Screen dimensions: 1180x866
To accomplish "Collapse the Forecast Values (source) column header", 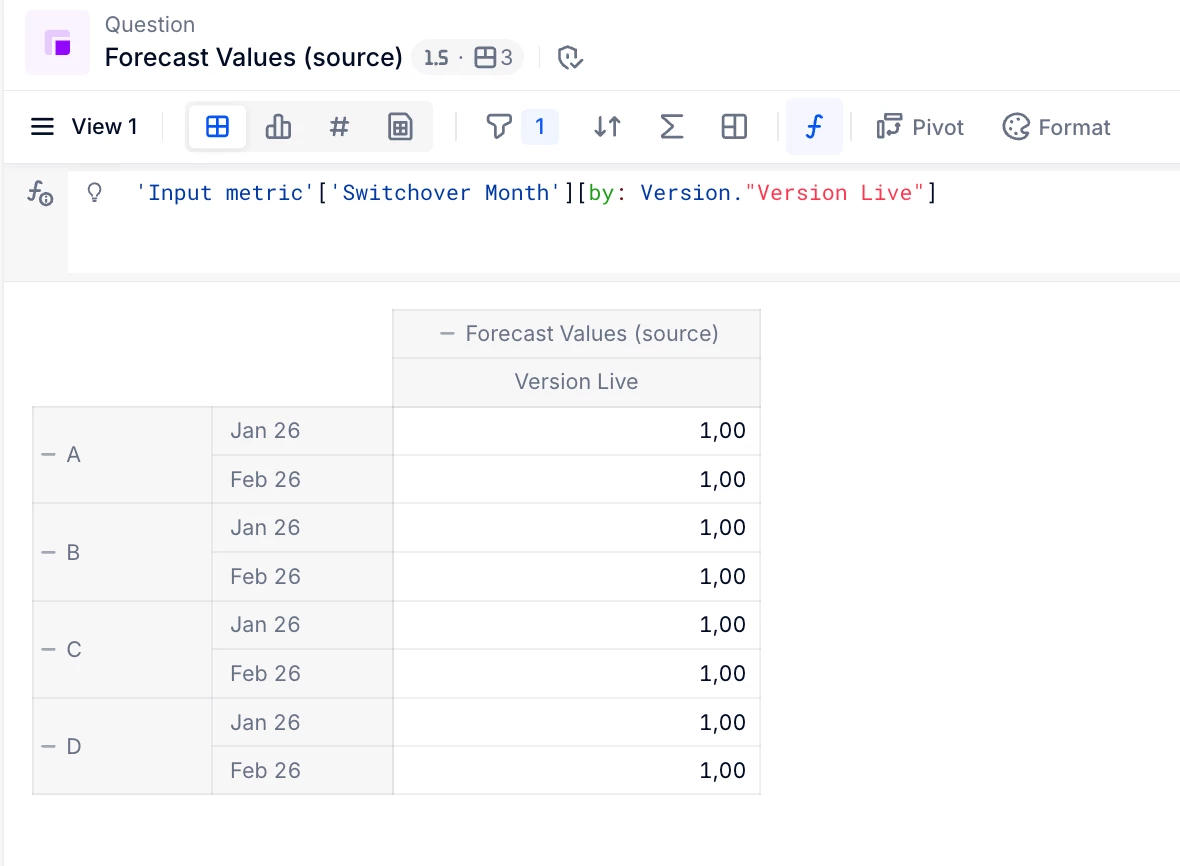I will [x=448, y=334].
